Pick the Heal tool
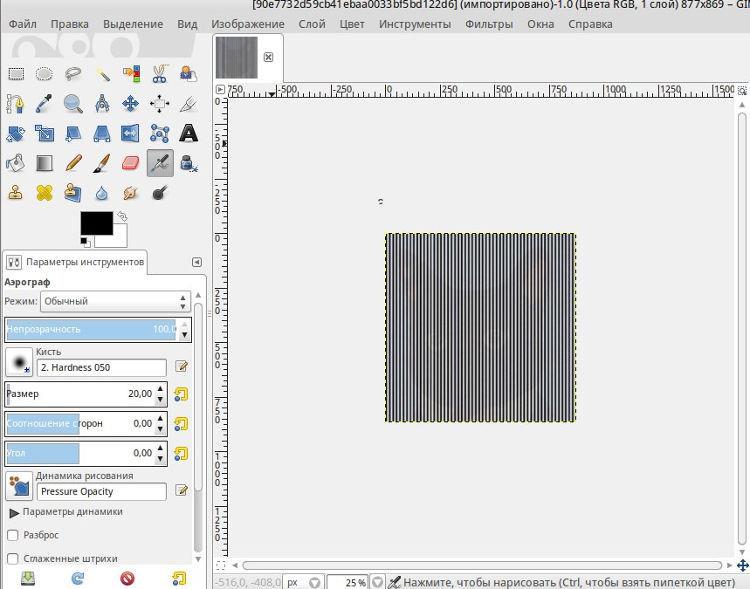The image size is (750, 589). pos(44,192)
